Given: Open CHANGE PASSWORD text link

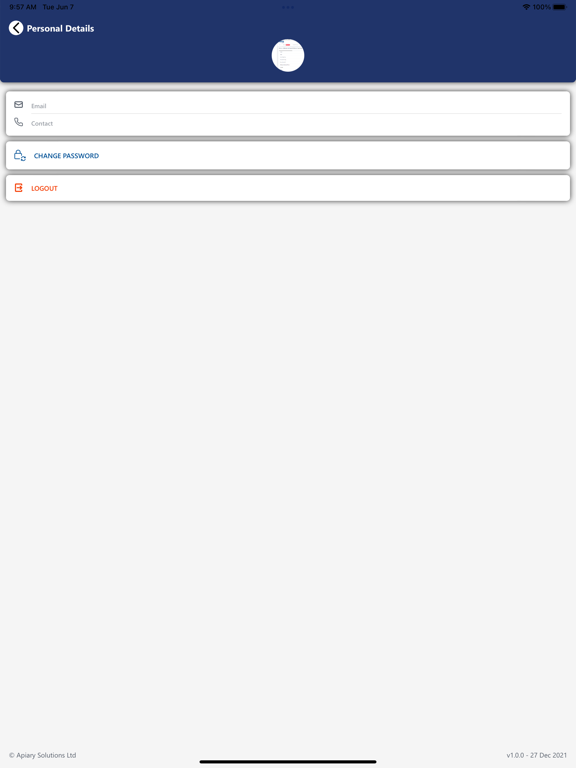Looking at the screenshot, I should click(x=66, y=156).
